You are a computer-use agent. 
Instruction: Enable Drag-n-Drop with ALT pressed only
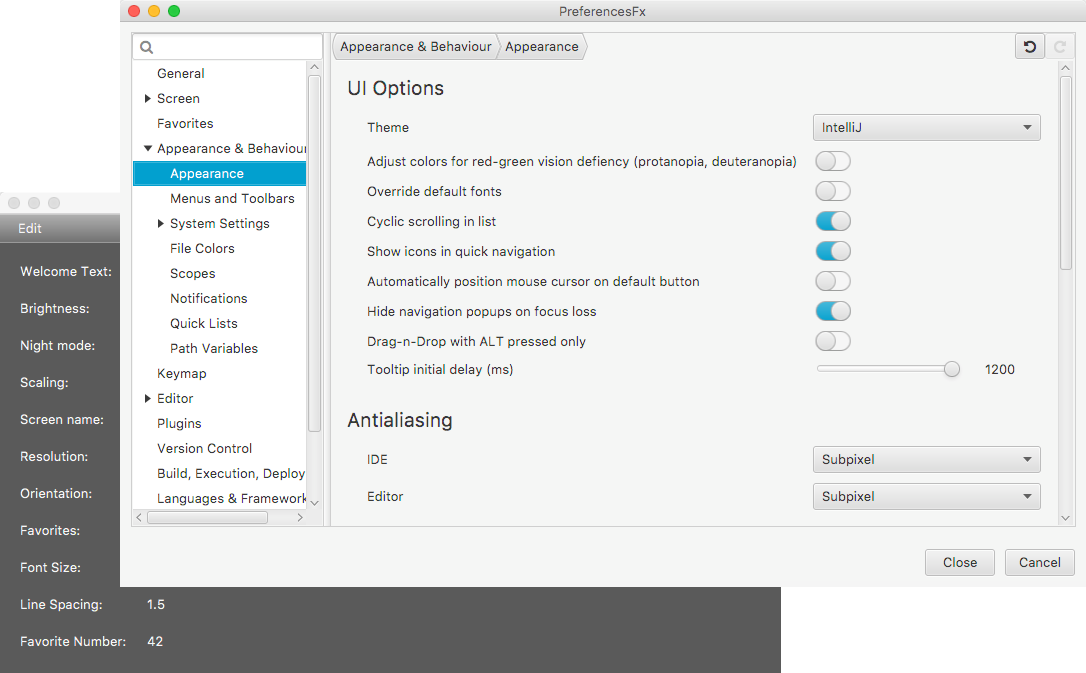pyautogui.click(x=832, y=341)
